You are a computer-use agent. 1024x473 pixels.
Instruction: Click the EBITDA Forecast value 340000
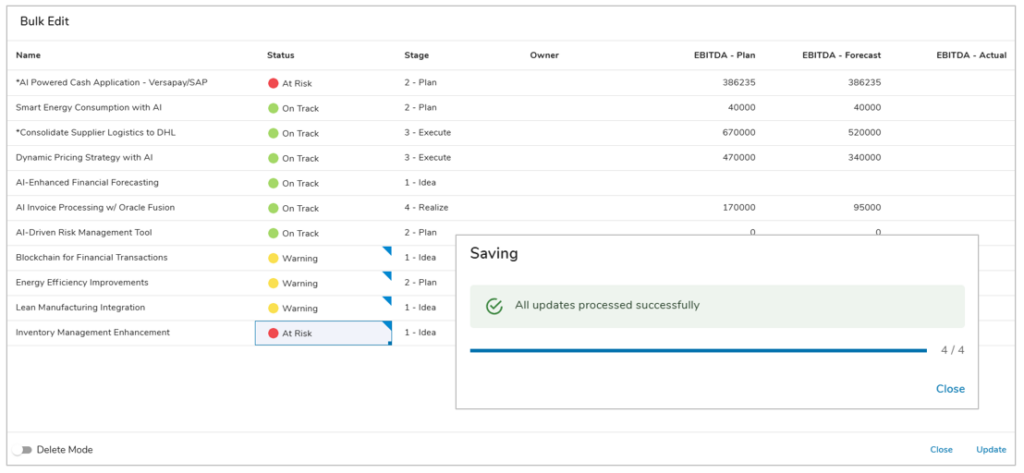click(865, 157)
